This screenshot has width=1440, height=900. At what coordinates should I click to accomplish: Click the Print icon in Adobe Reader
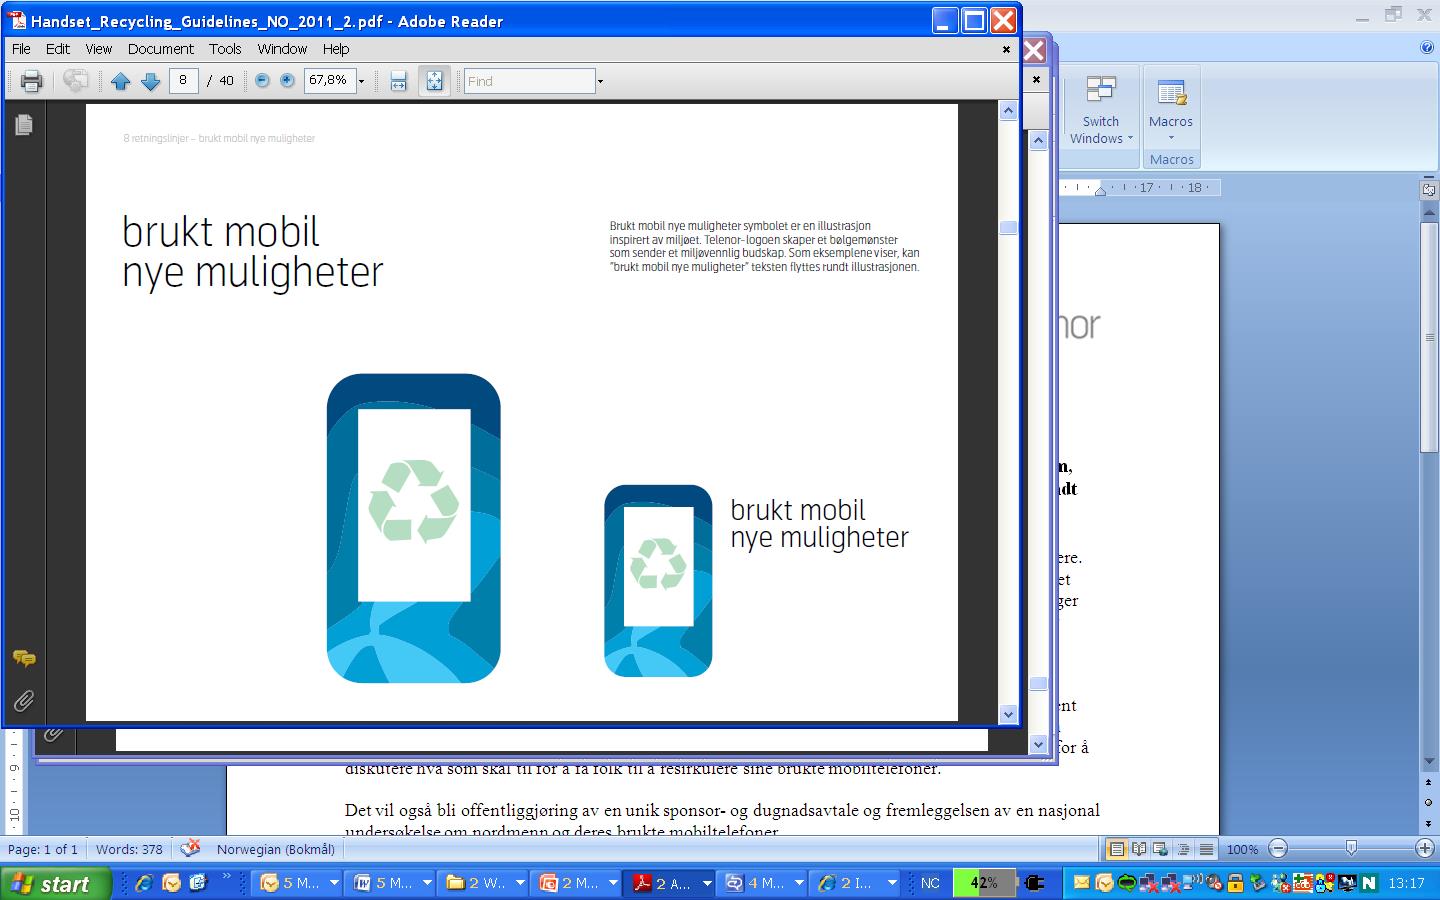[x=31, y=81]
